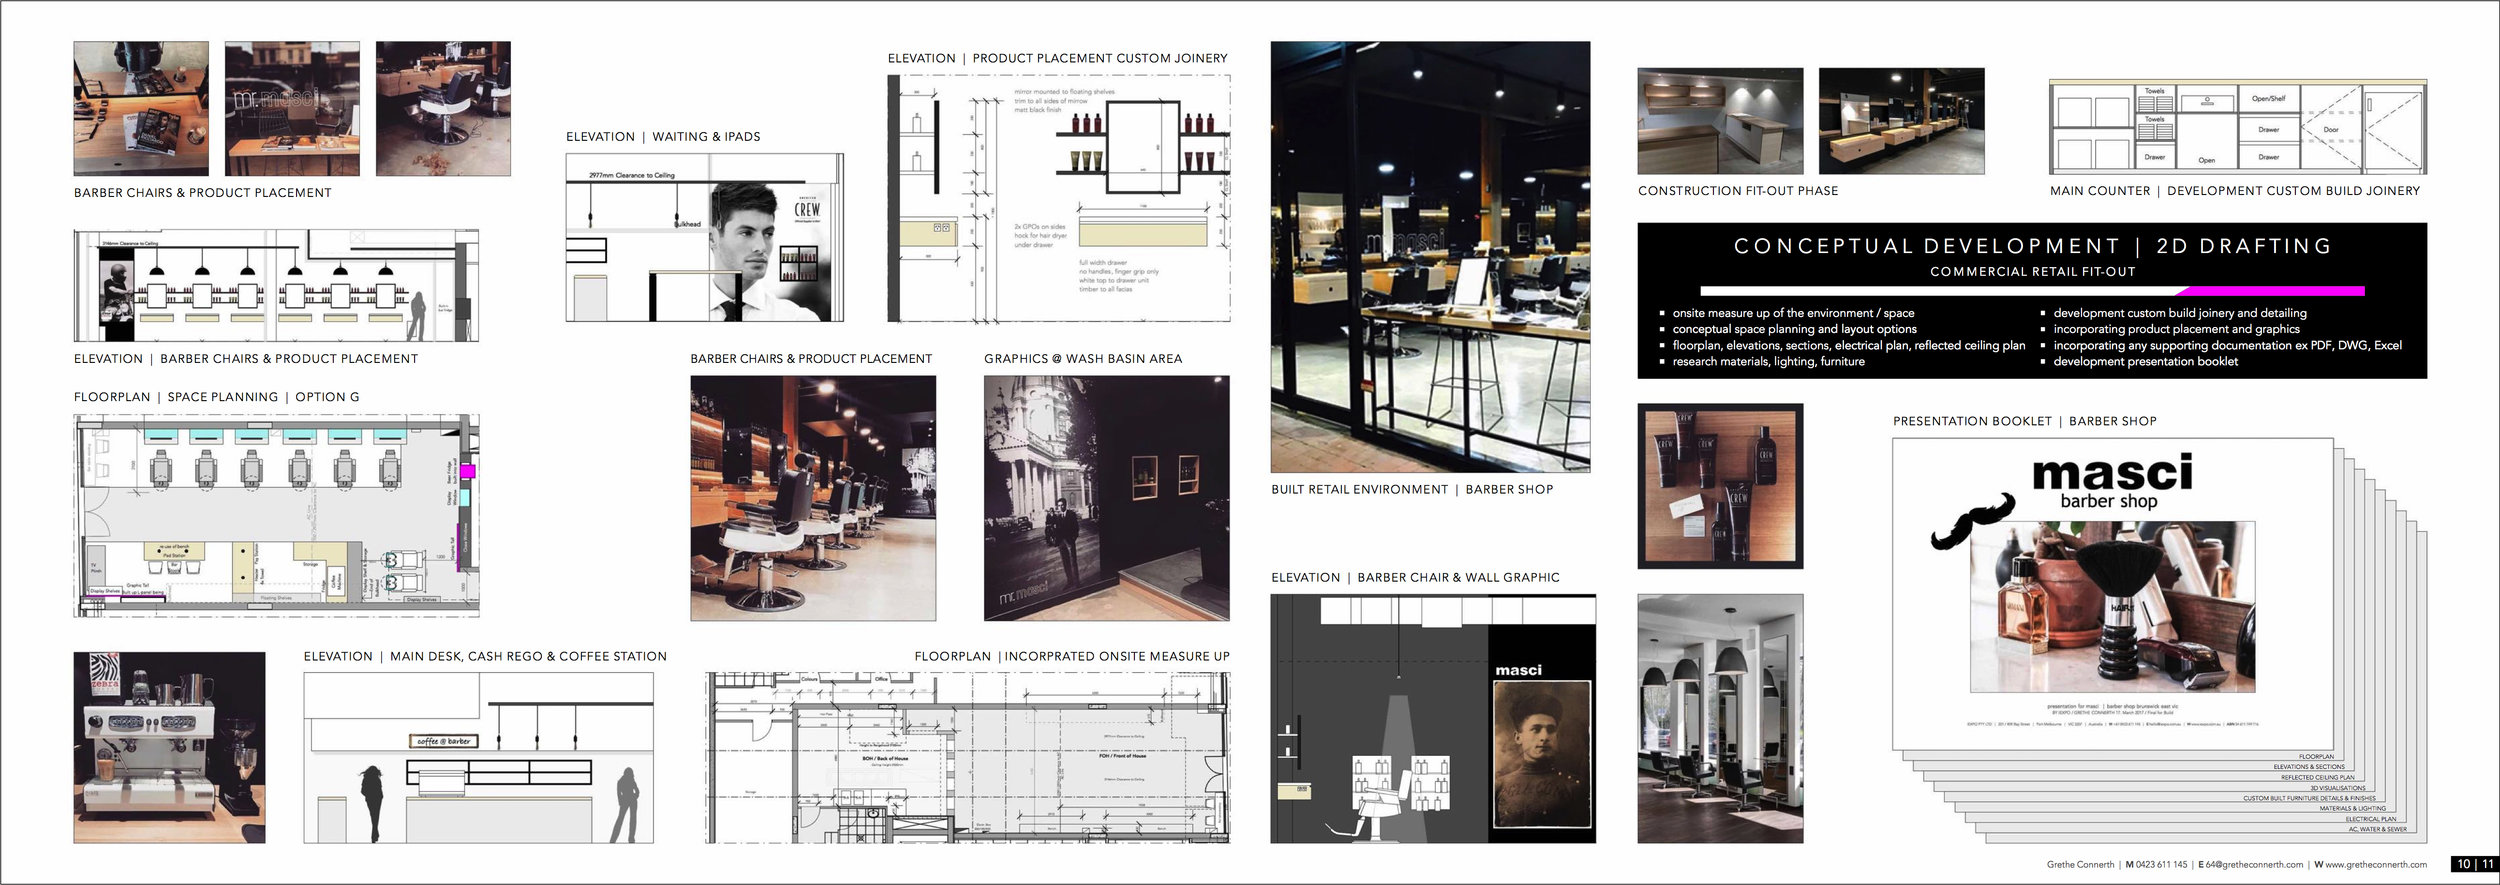Select bullet 'conceptual space planning and layout options'
Image resolution: width=2500 pixels, height=885 pixels.
pos(1794,329)
